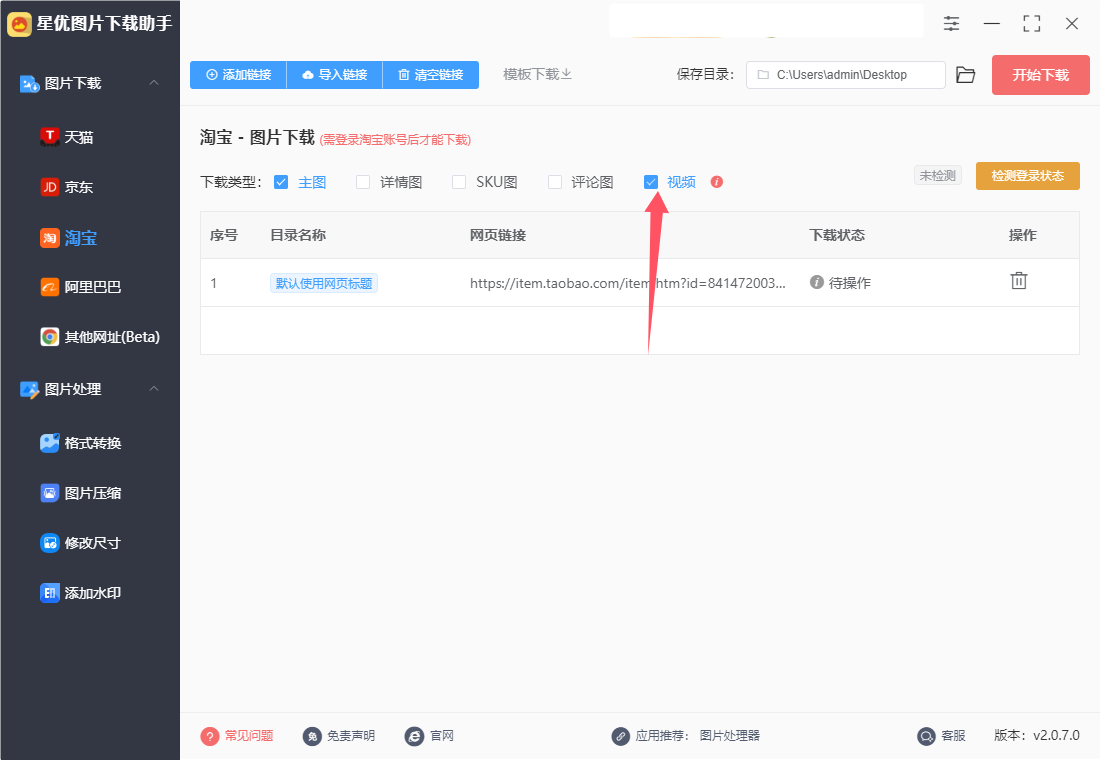The width and height of the screenshot is (1100, 760).
Task: Click the red info icon beside 视频
Action: [716, 182]
